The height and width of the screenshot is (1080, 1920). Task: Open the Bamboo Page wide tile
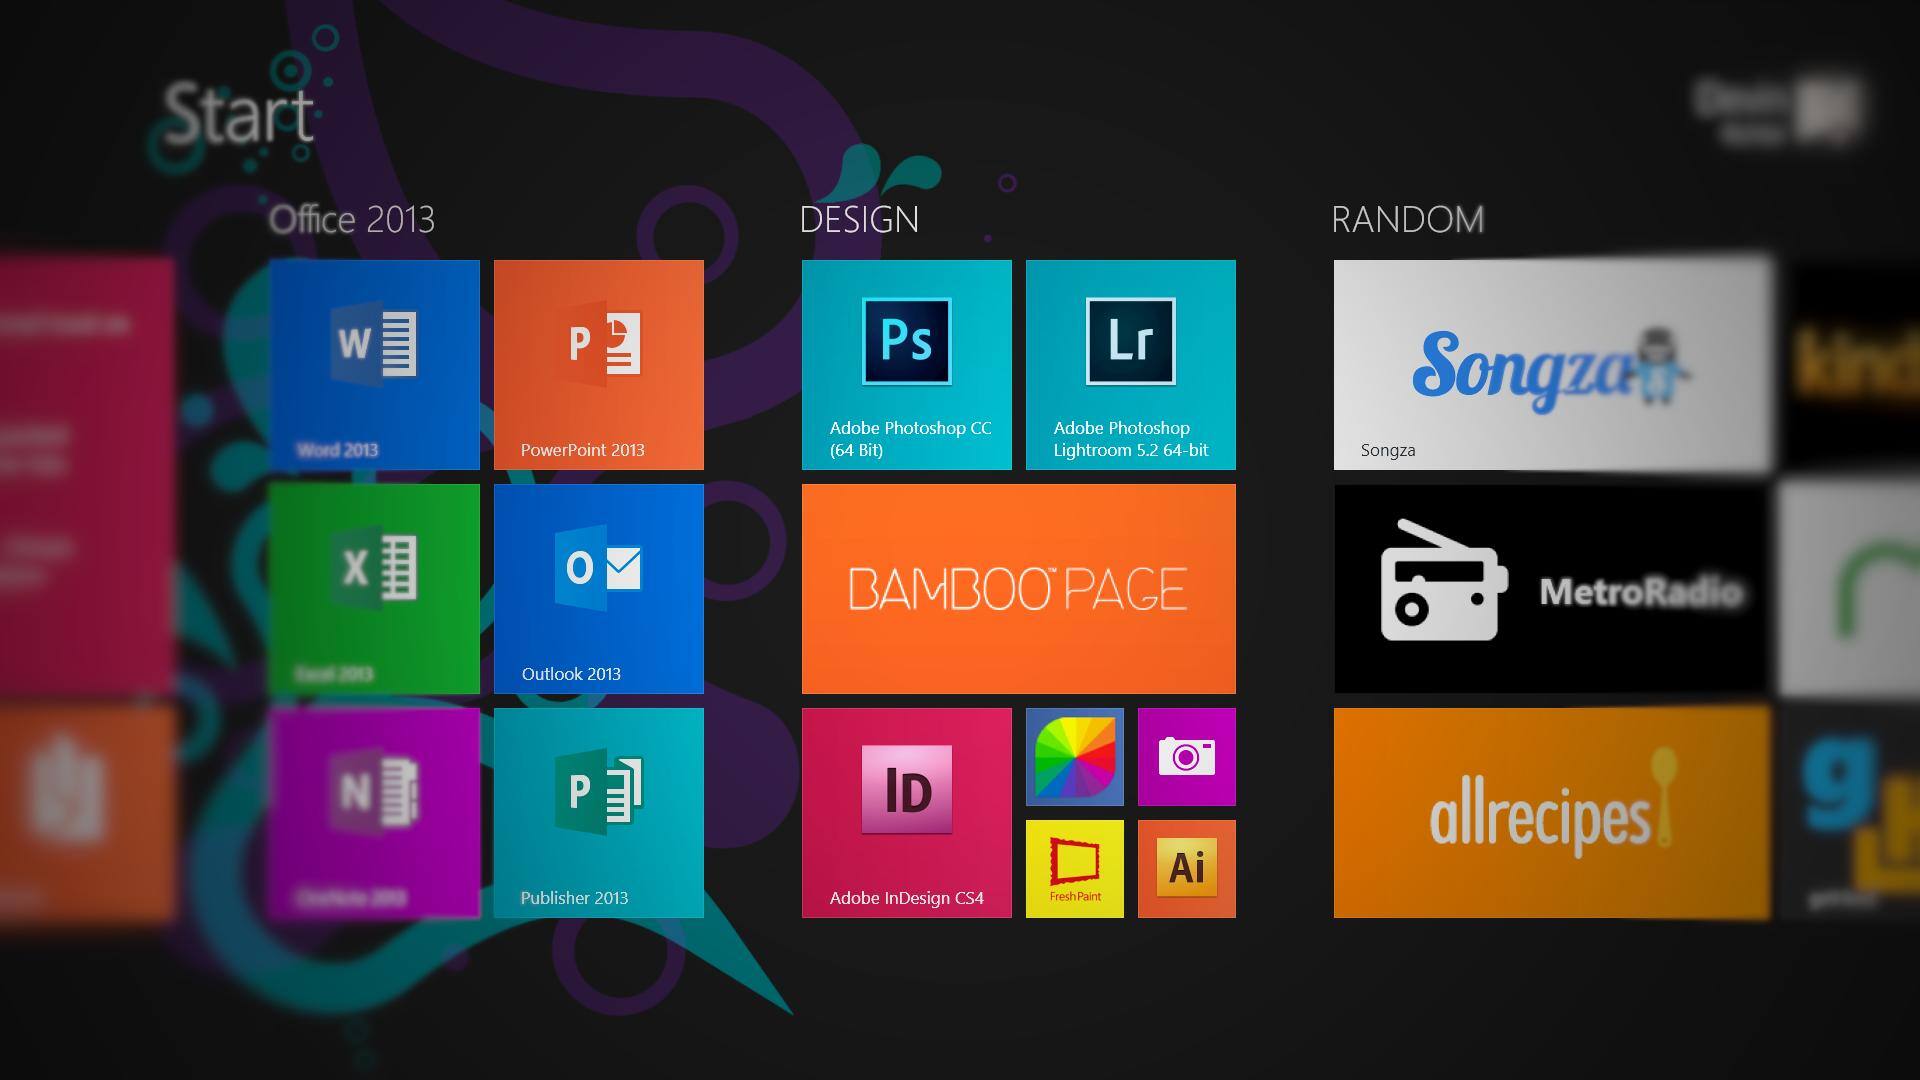(x=1018, y=588)
